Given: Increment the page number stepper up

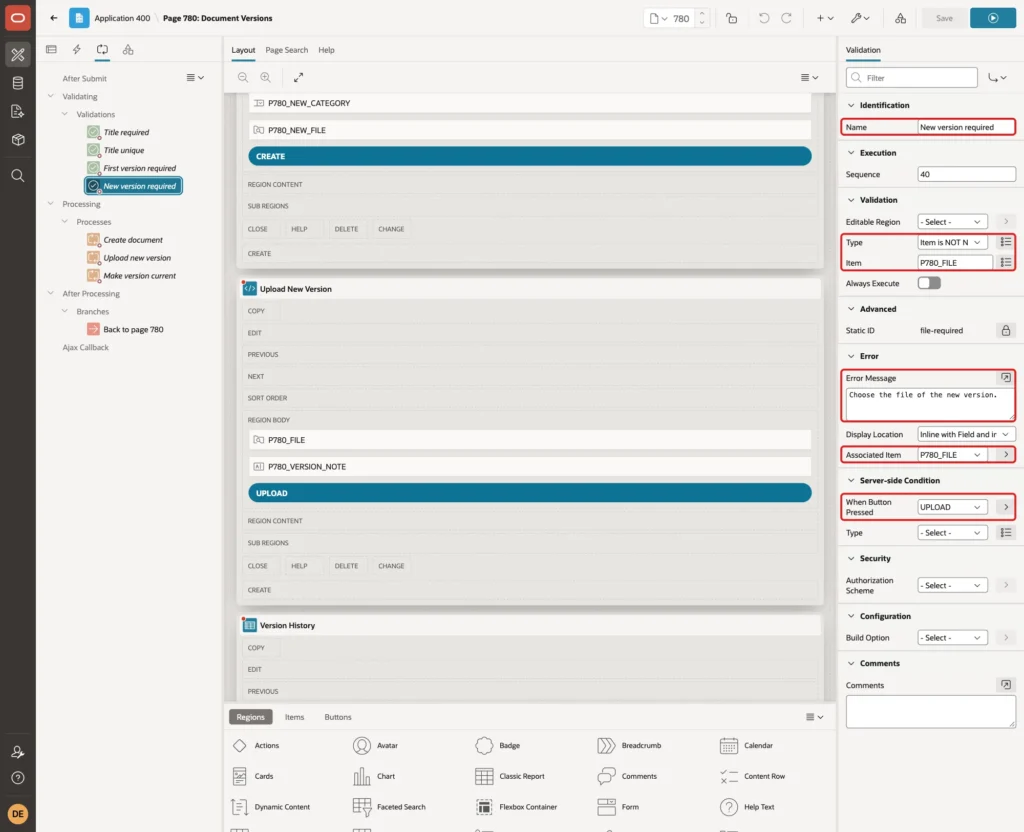Looking at the screenshot, I should pos(702,13).
